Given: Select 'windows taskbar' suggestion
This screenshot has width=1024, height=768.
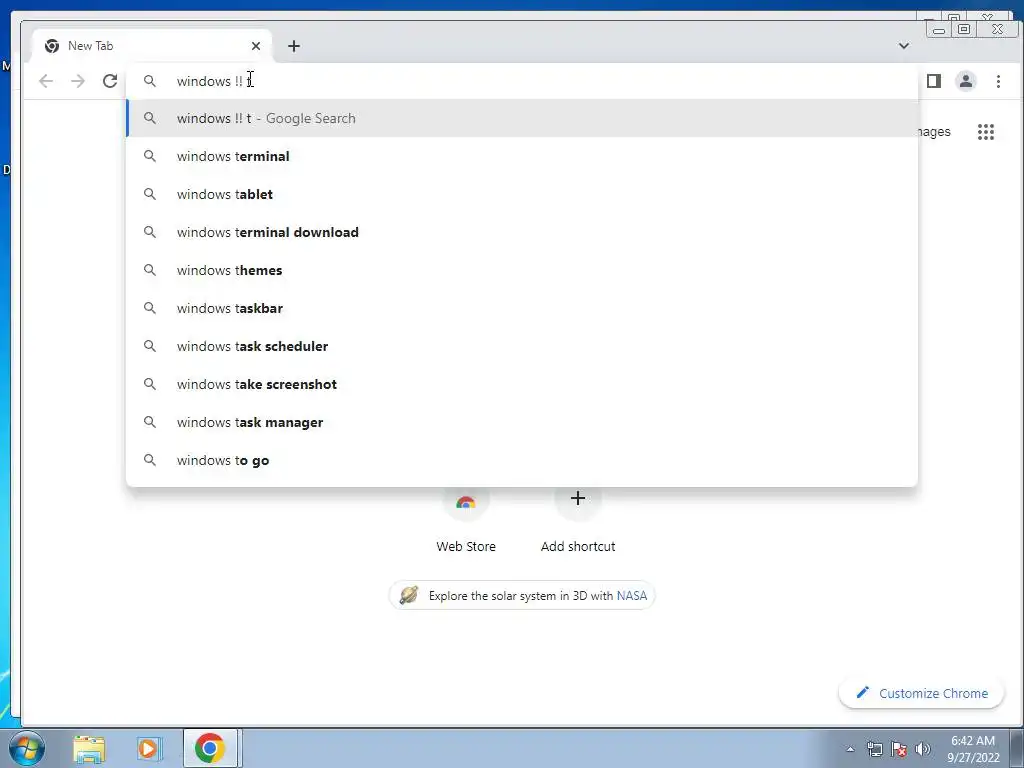Looking at the screenshot, I should [522, 308].
